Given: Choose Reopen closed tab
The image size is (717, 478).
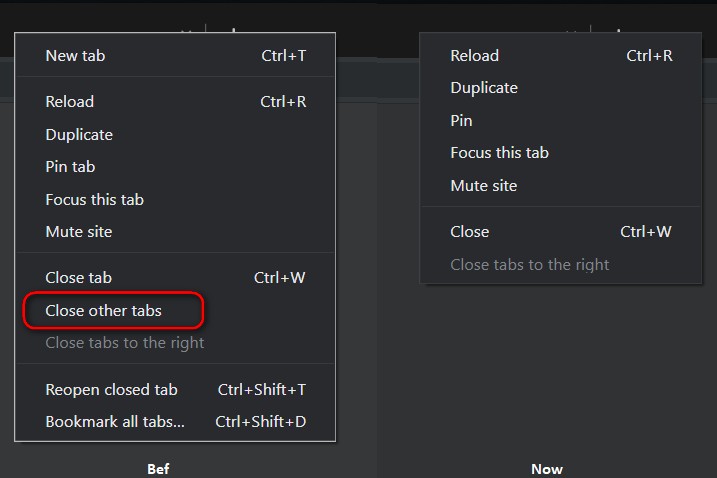Looking at the screenshot, I should pos(175,390).
